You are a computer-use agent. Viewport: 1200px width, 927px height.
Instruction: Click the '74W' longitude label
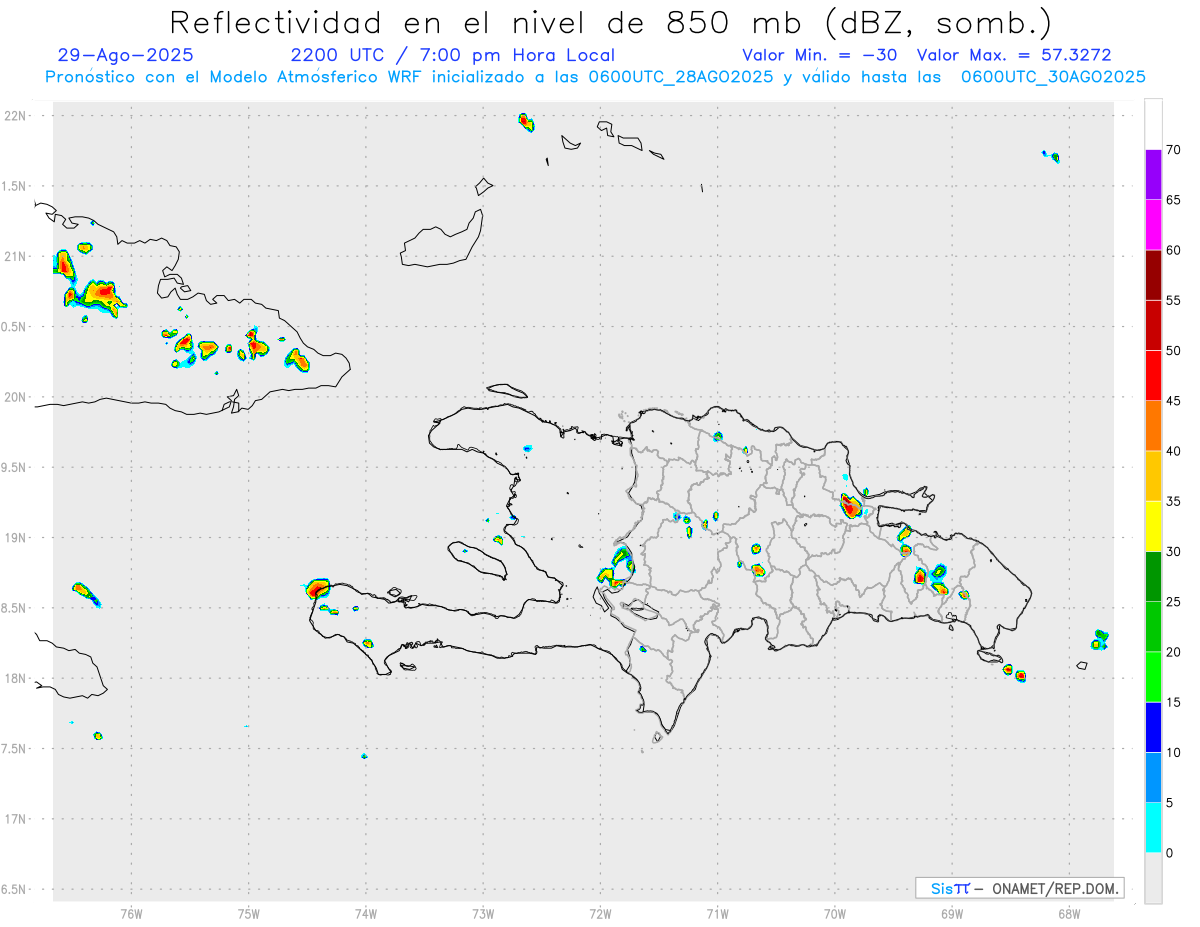[x=366, y=913]
